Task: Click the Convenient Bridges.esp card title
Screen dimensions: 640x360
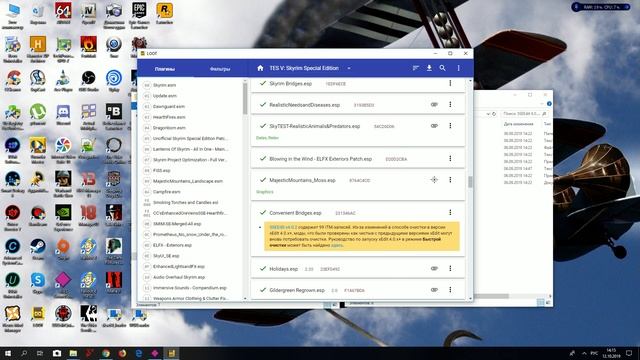Action: pos(295,213)
